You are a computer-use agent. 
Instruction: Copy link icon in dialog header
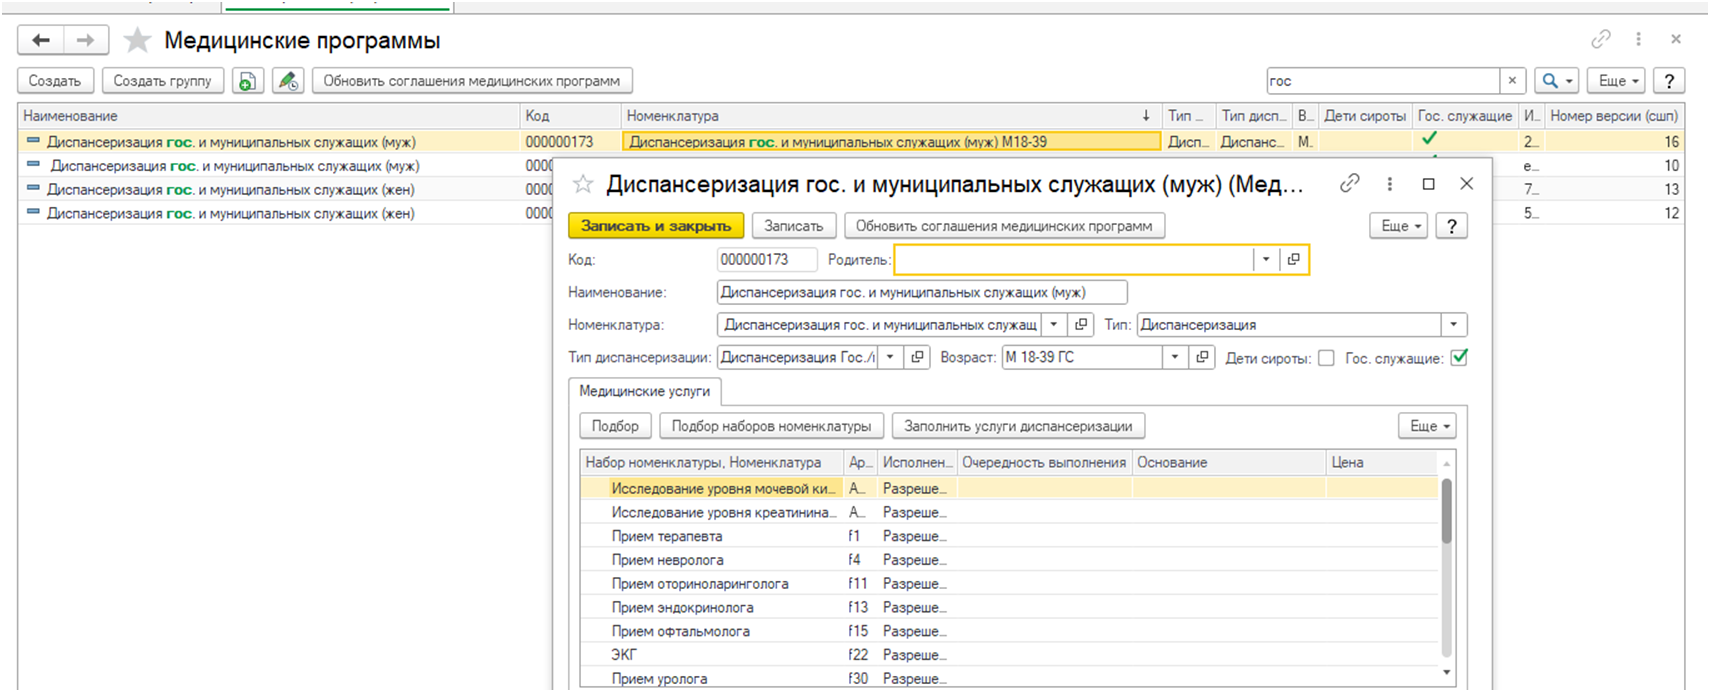(x=1350, y=183)
